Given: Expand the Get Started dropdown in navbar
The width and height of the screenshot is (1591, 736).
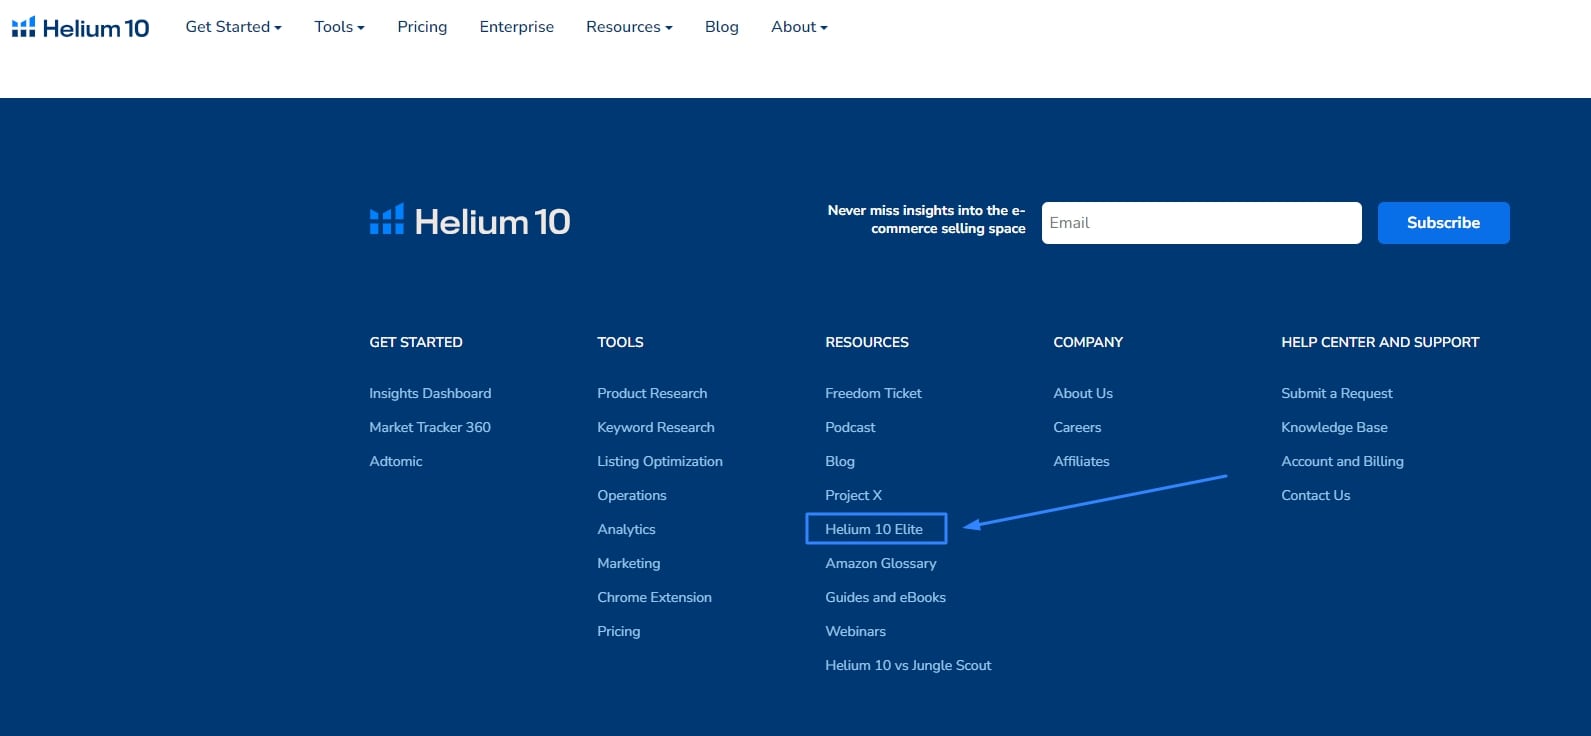Looking at the screenshot, I should [233, 27].
